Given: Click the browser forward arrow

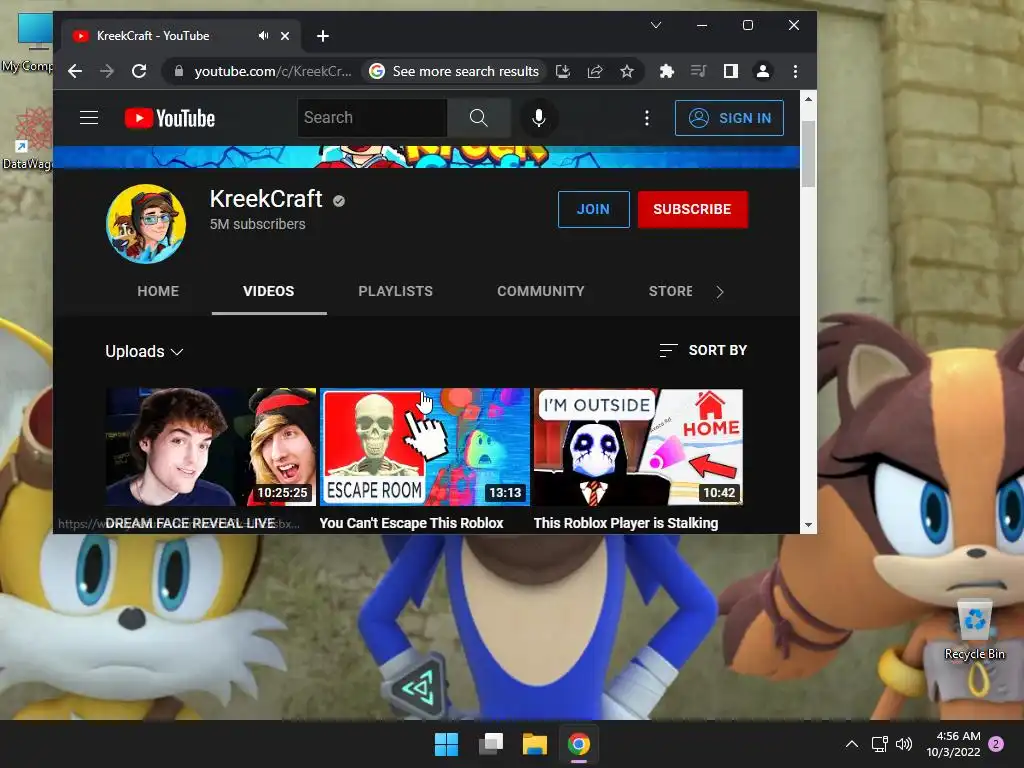Looking at the screenshot, I should click(107, 71).
